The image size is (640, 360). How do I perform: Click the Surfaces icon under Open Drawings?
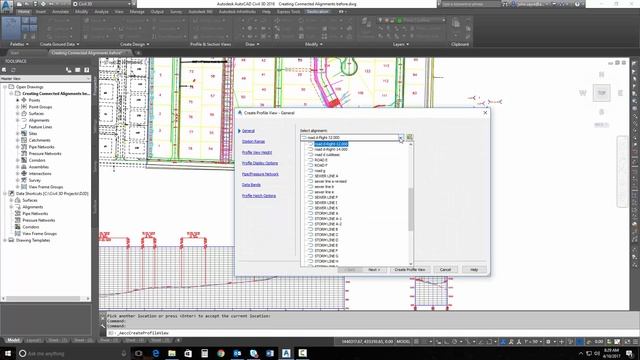tap(24, 113)
